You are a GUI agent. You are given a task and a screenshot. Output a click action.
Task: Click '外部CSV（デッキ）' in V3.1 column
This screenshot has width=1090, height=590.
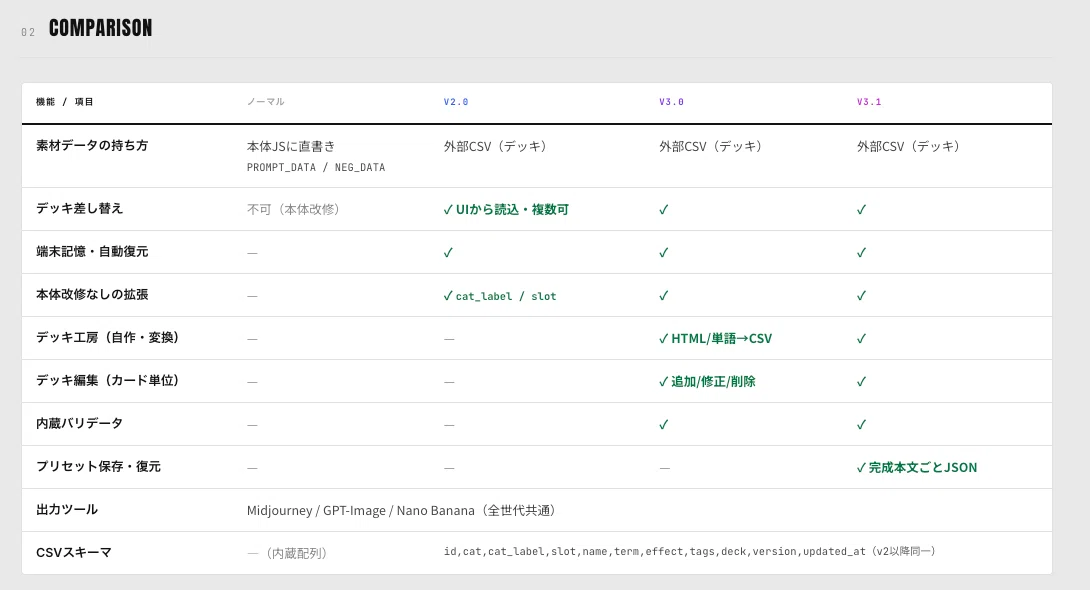coord(908,146)
